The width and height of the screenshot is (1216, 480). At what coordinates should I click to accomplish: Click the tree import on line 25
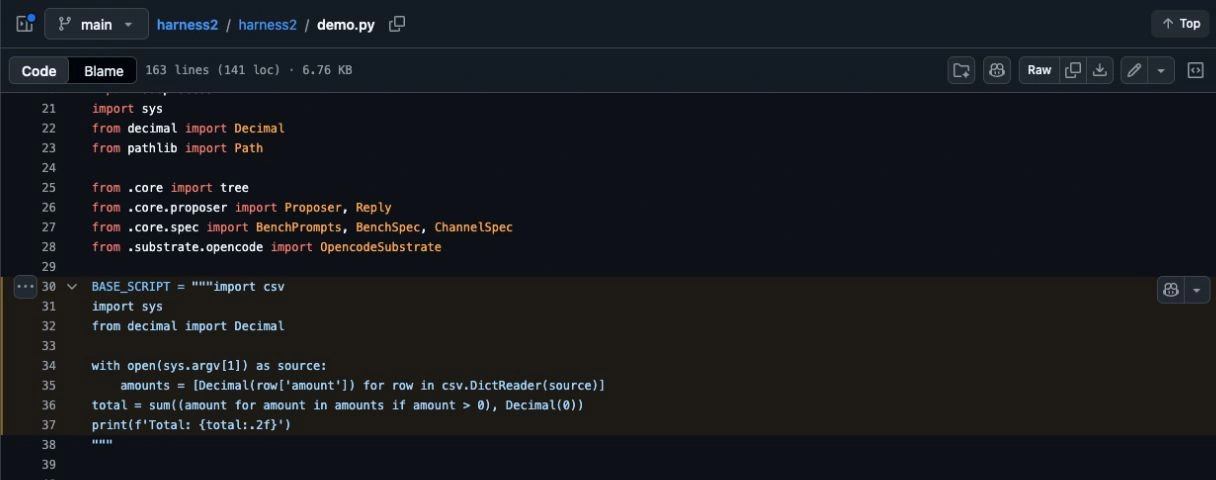pyautogui.click(x=235, y=188)
